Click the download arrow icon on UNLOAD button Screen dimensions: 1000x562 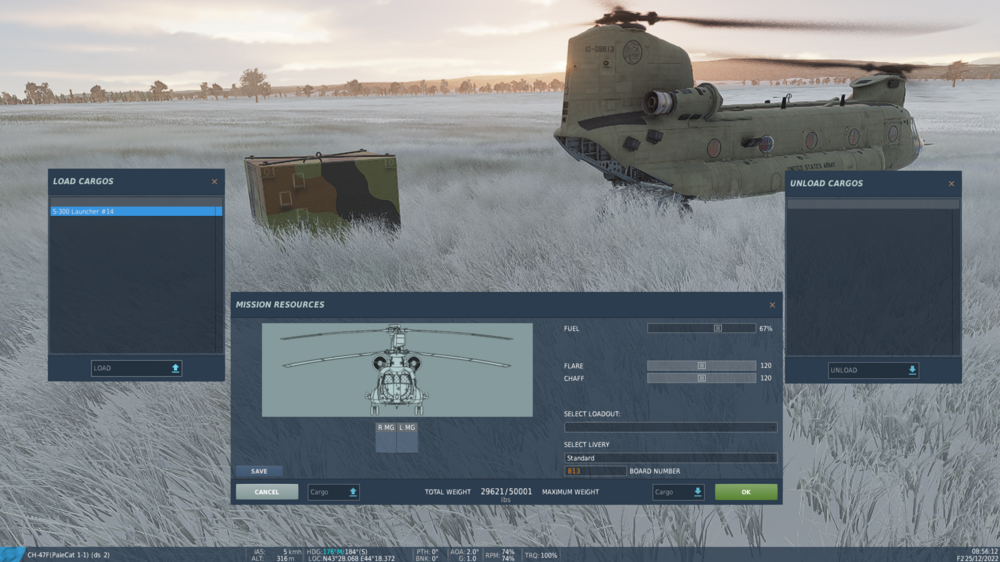click(912, 370)
